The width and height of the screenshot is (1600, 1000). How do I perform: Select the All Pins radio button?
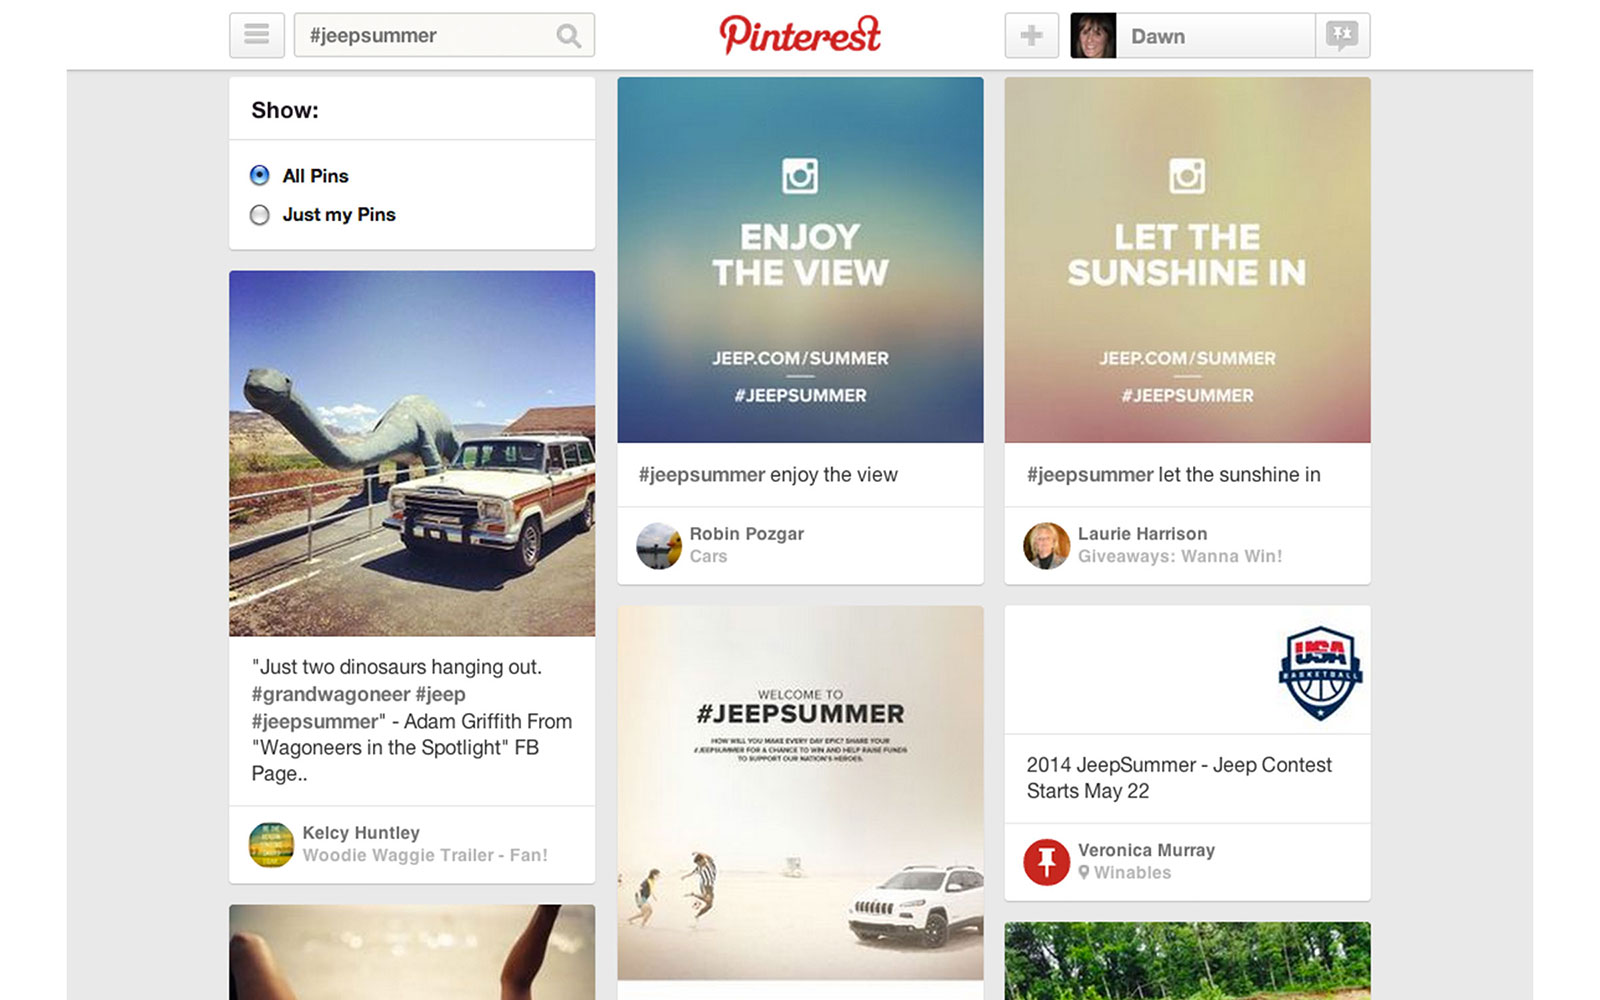260,175
